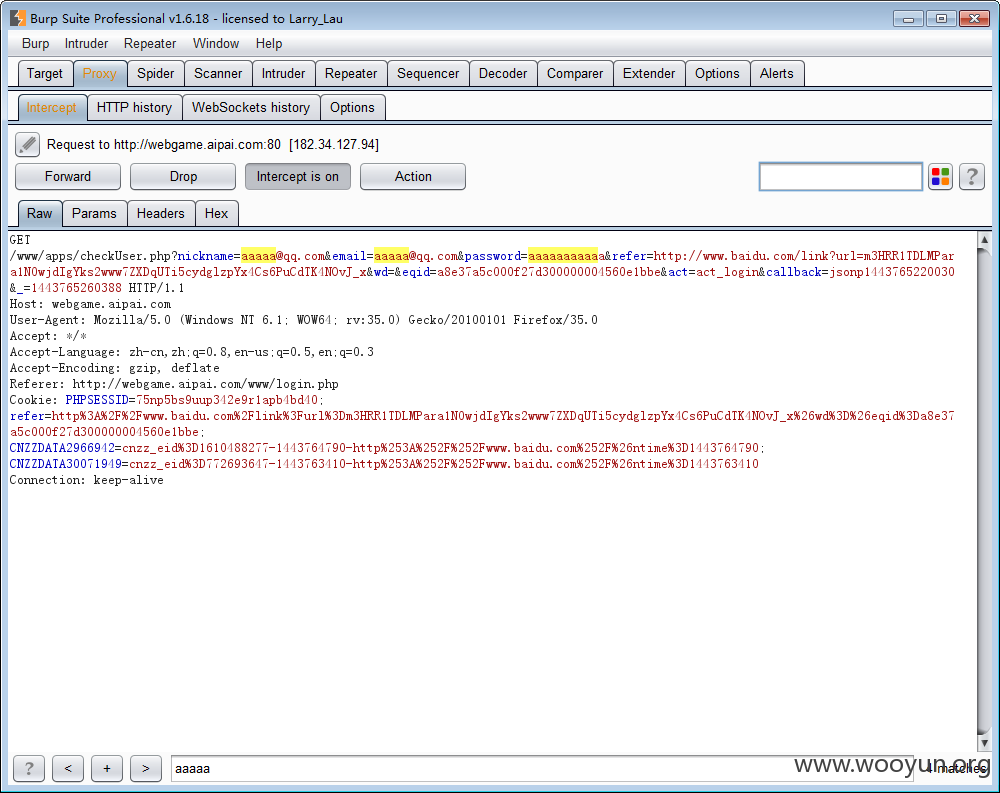Open the Intruder menu in menu bar

[86, 43]
